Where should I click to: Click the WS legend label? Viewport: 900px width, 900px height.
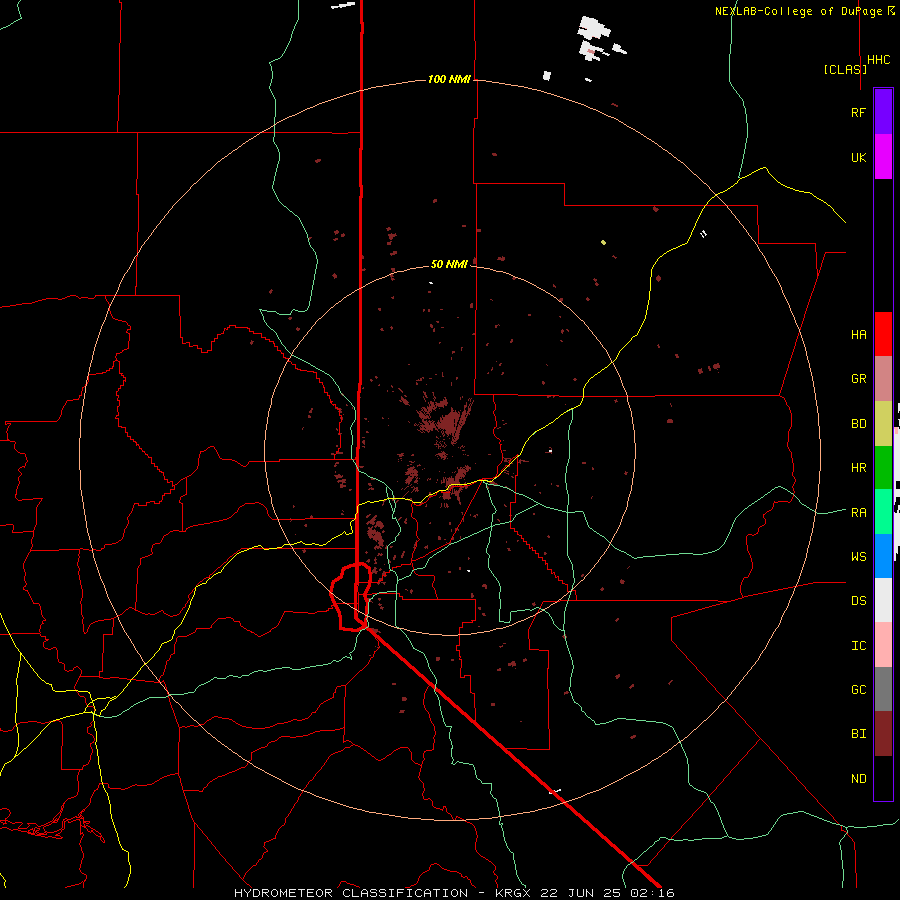[x=859, y=556]
